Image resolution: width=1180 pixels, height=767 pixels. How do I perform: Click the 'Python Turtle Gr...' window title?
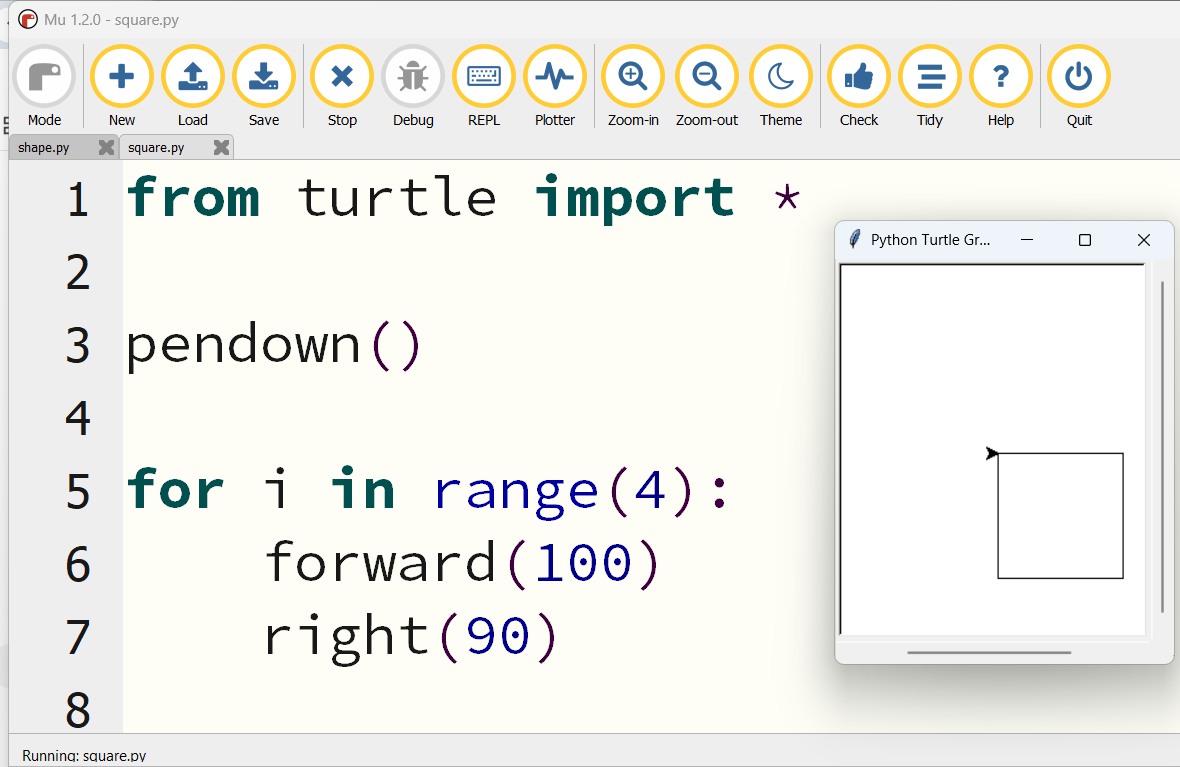coord(930,239)
